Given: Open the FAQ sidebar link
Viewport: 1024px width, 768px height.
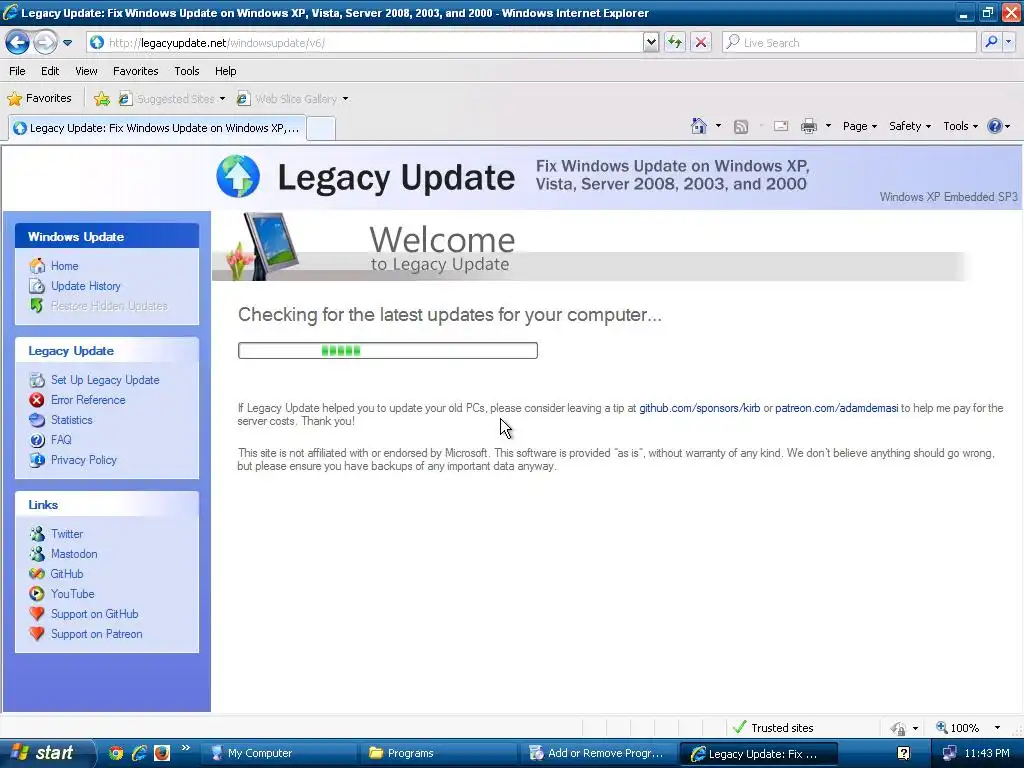Looking at the screenshot, I should pos(61,440).
